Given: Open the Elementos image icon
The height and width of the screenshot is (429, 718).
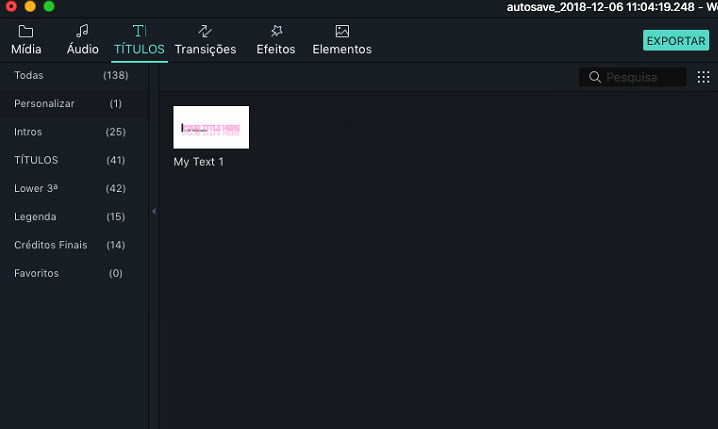Looking at the screenshot, I should pos(342,31).
